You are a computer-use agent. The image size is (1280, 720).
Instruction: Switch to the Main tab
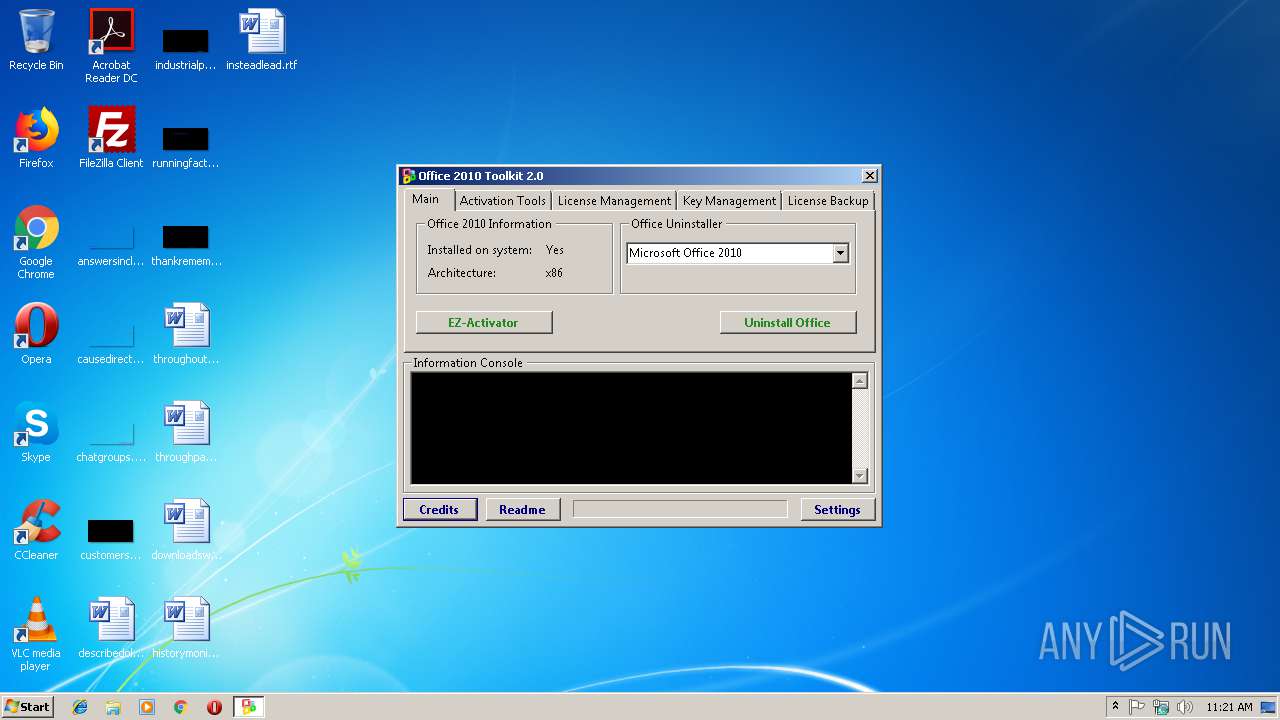(x=426, y=199)
